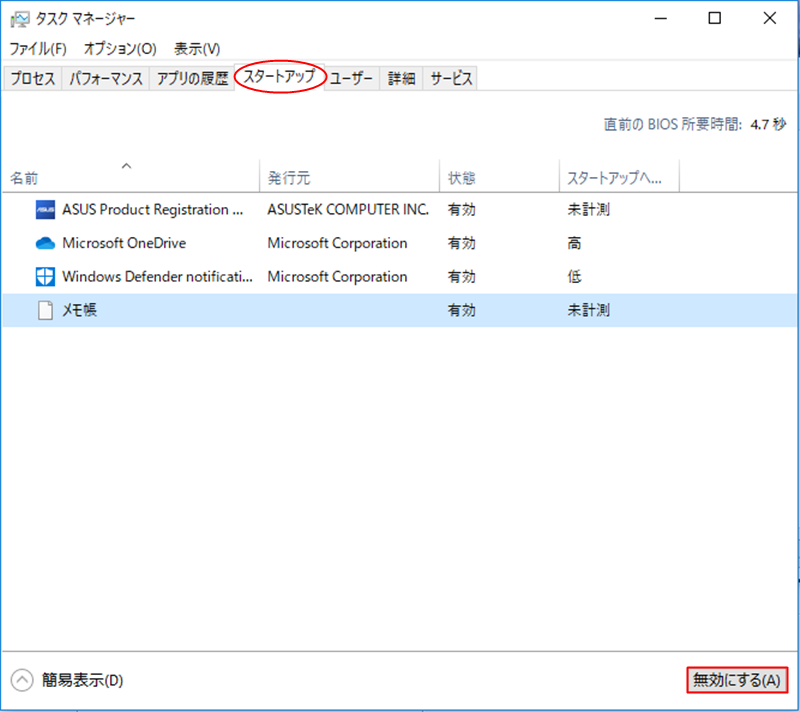Switch to the プロセス tab
This screenshot has width=800, height=712.
[33, 79]
